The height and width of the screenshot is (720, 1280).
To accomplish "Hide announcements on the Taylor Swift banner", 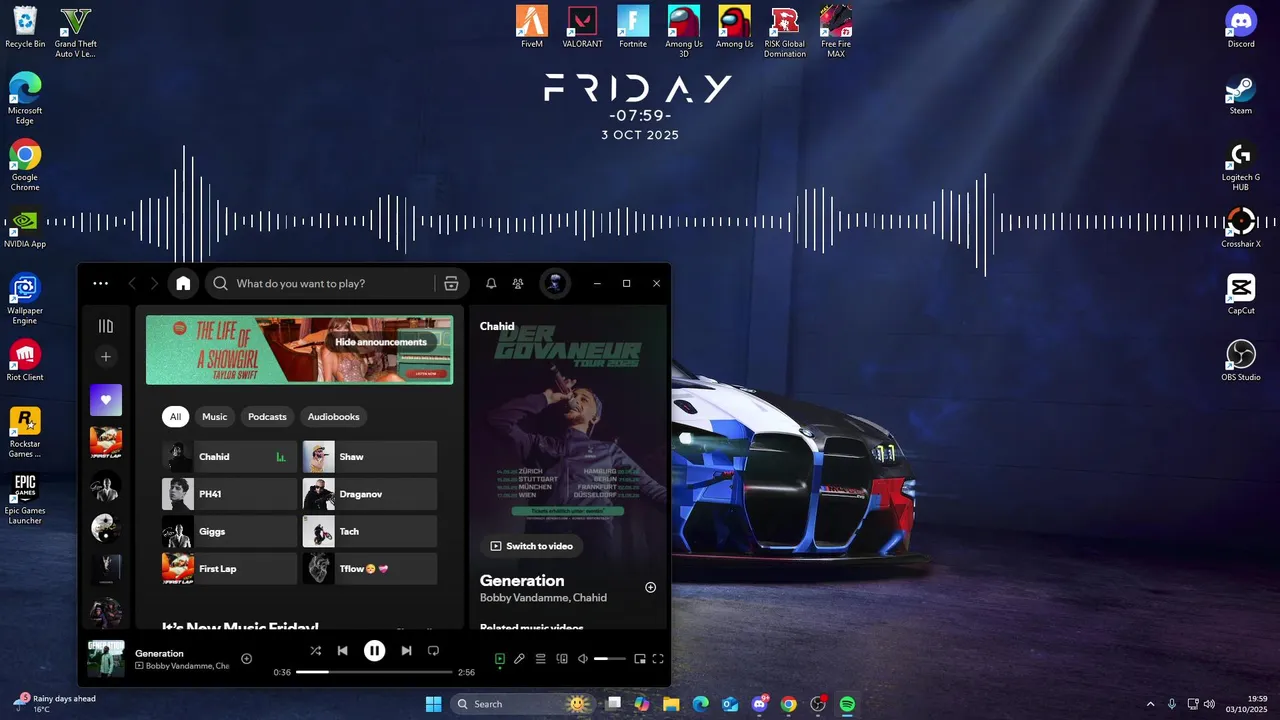I will [380, 342].
